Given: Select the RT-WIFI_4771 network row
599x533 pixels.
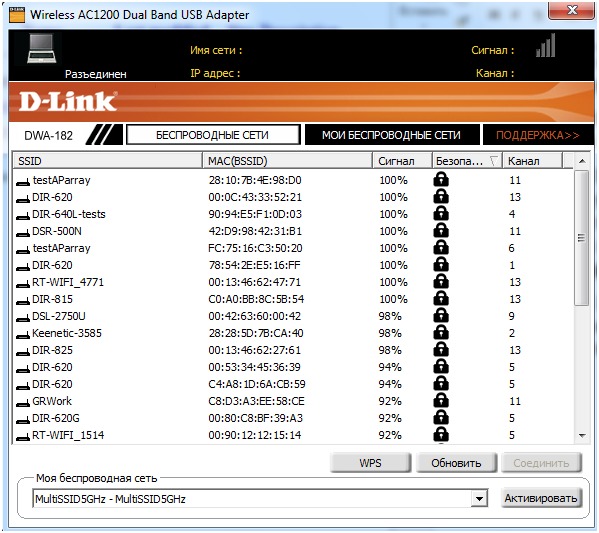Looking at the screenshot, I should pos(293,282).
